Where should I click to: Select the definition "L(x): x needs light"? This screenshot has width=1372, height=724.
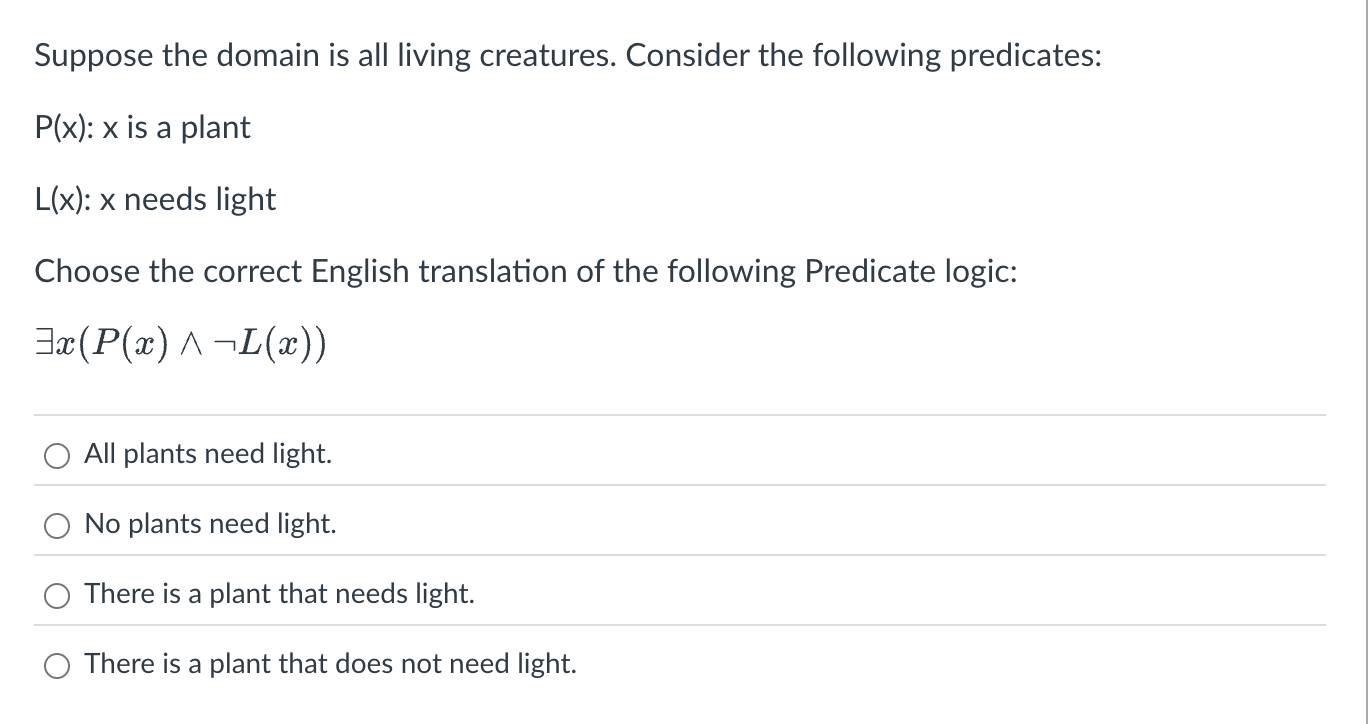(155, 199)
